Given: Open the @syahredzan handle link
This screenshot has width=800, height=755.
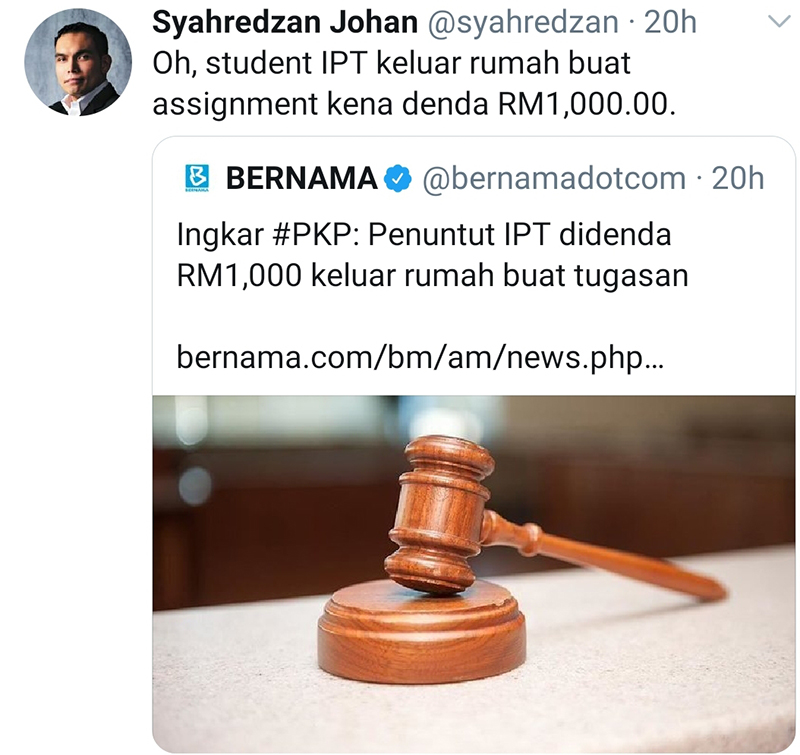Looking at the screenshot, I should click(x=522, y=23).
